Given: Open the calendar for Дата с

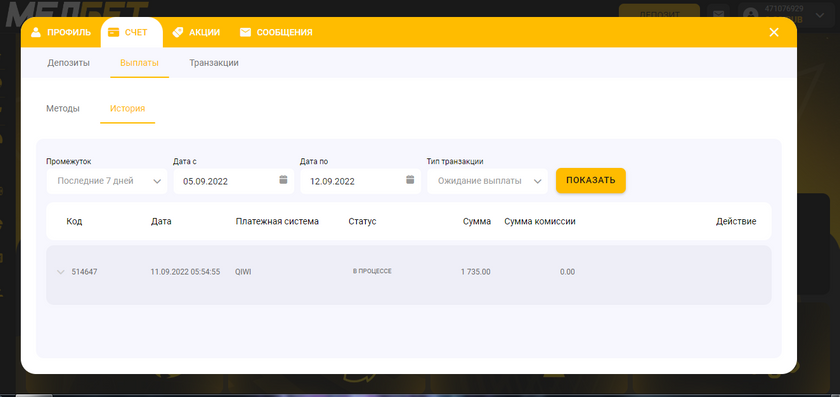Looking at the screenshot, I should 283,179.
